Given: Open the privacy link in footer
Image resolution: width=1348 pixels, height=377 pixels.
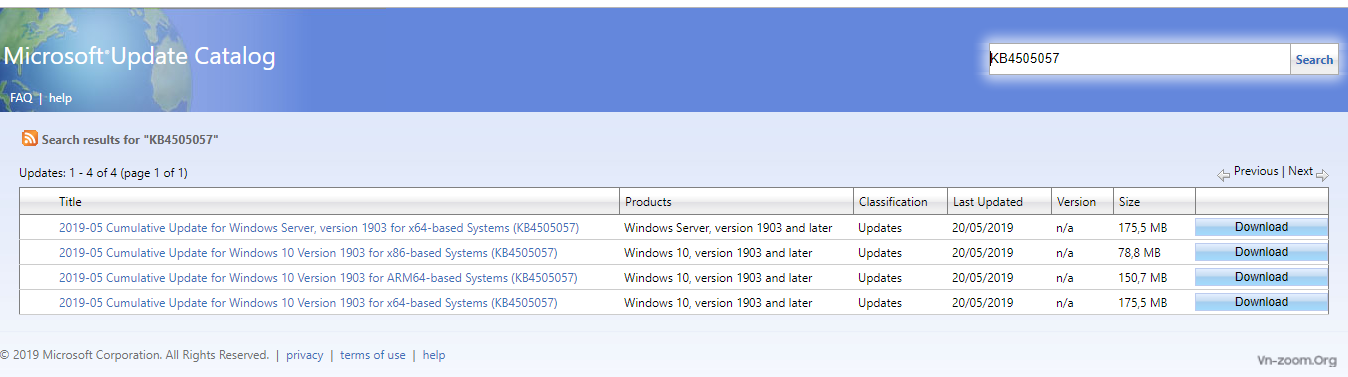Looking at the screenshot, I should pyautogui.click(x=305, y=355).
